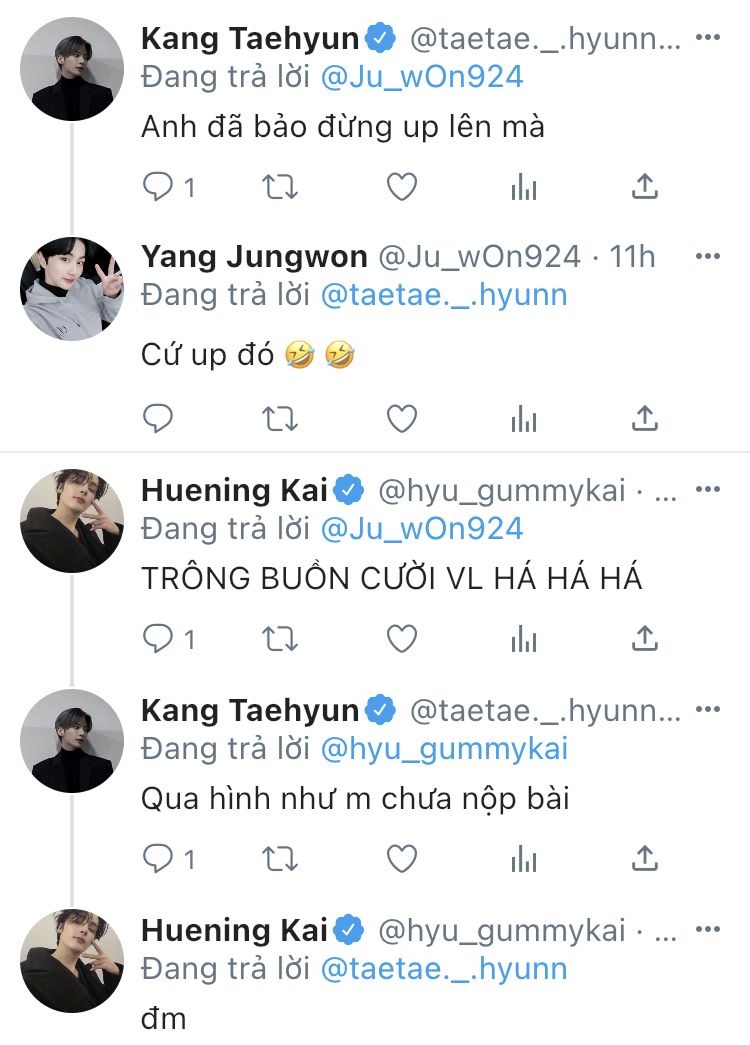Open more options on Huening Kai's "đm" tweet

707,930
